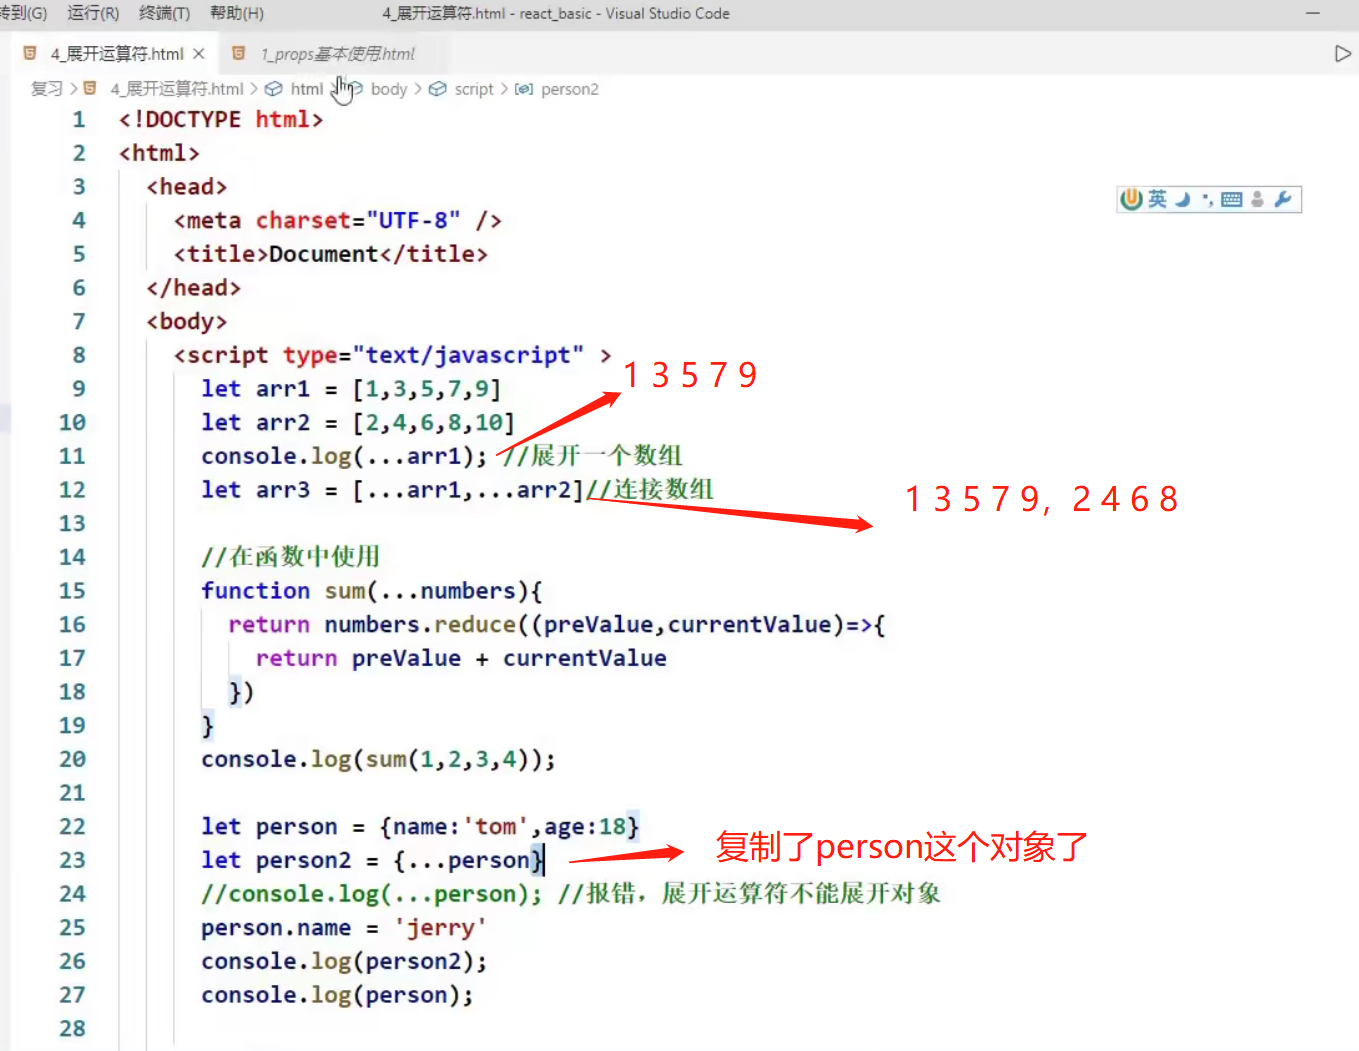Viewport: 1359px width, 1051px height.
Task: Click the return preValue + currentValue line
Action: click(461, 658)
